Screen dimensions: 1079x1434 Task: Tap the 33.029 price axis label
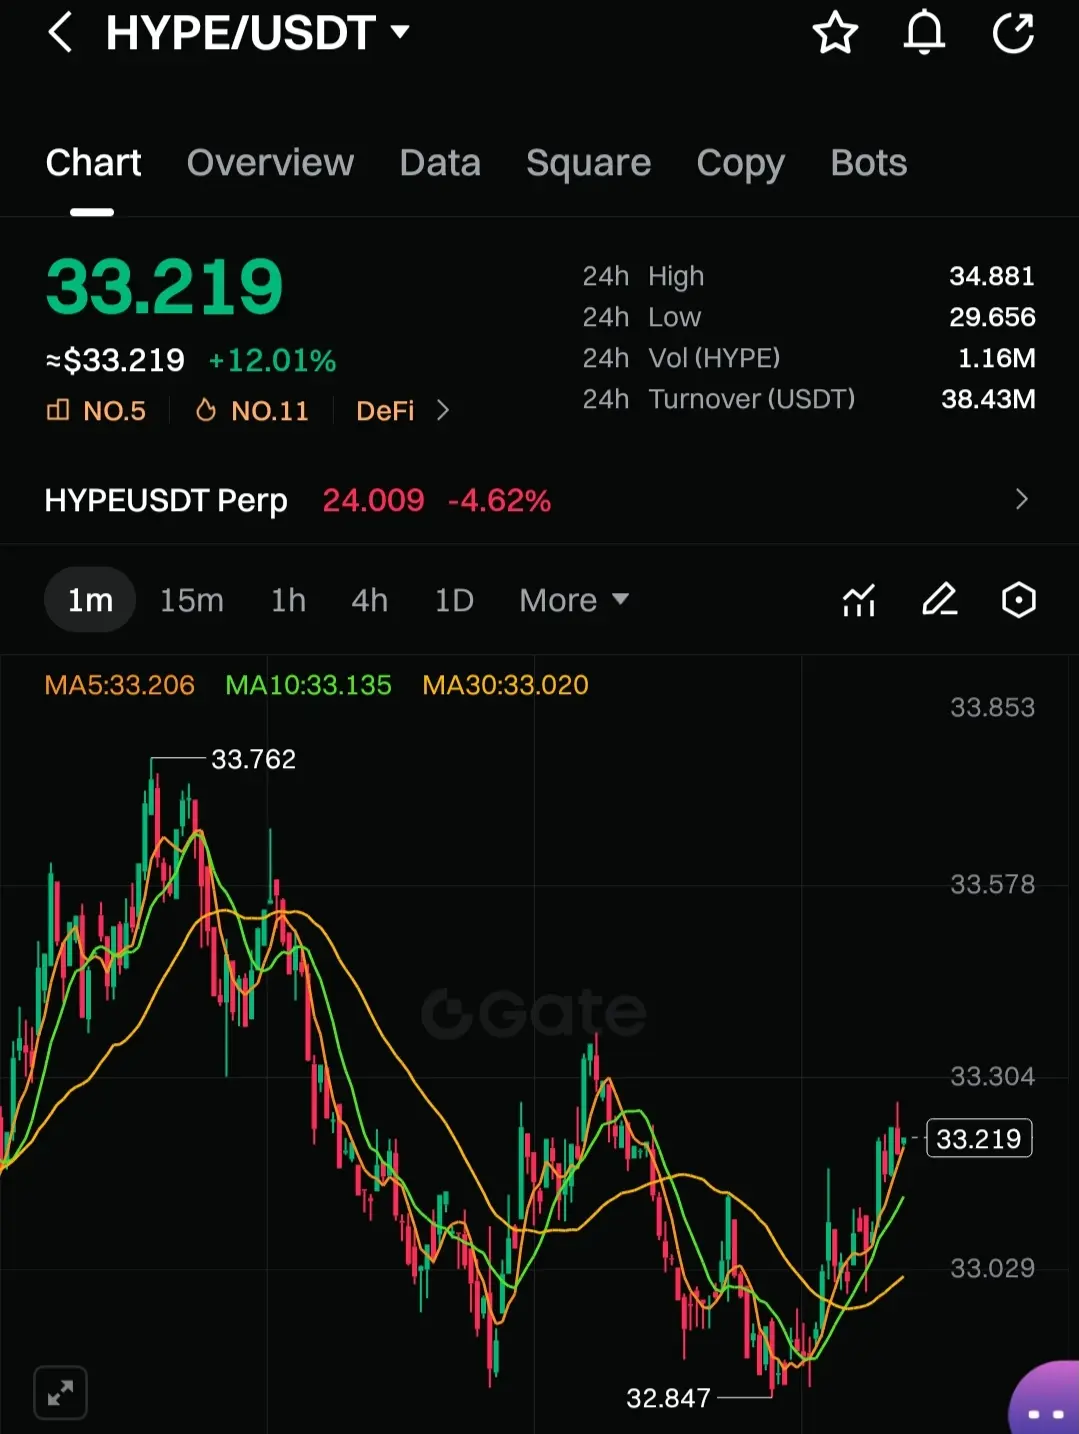pos(992,1268)
